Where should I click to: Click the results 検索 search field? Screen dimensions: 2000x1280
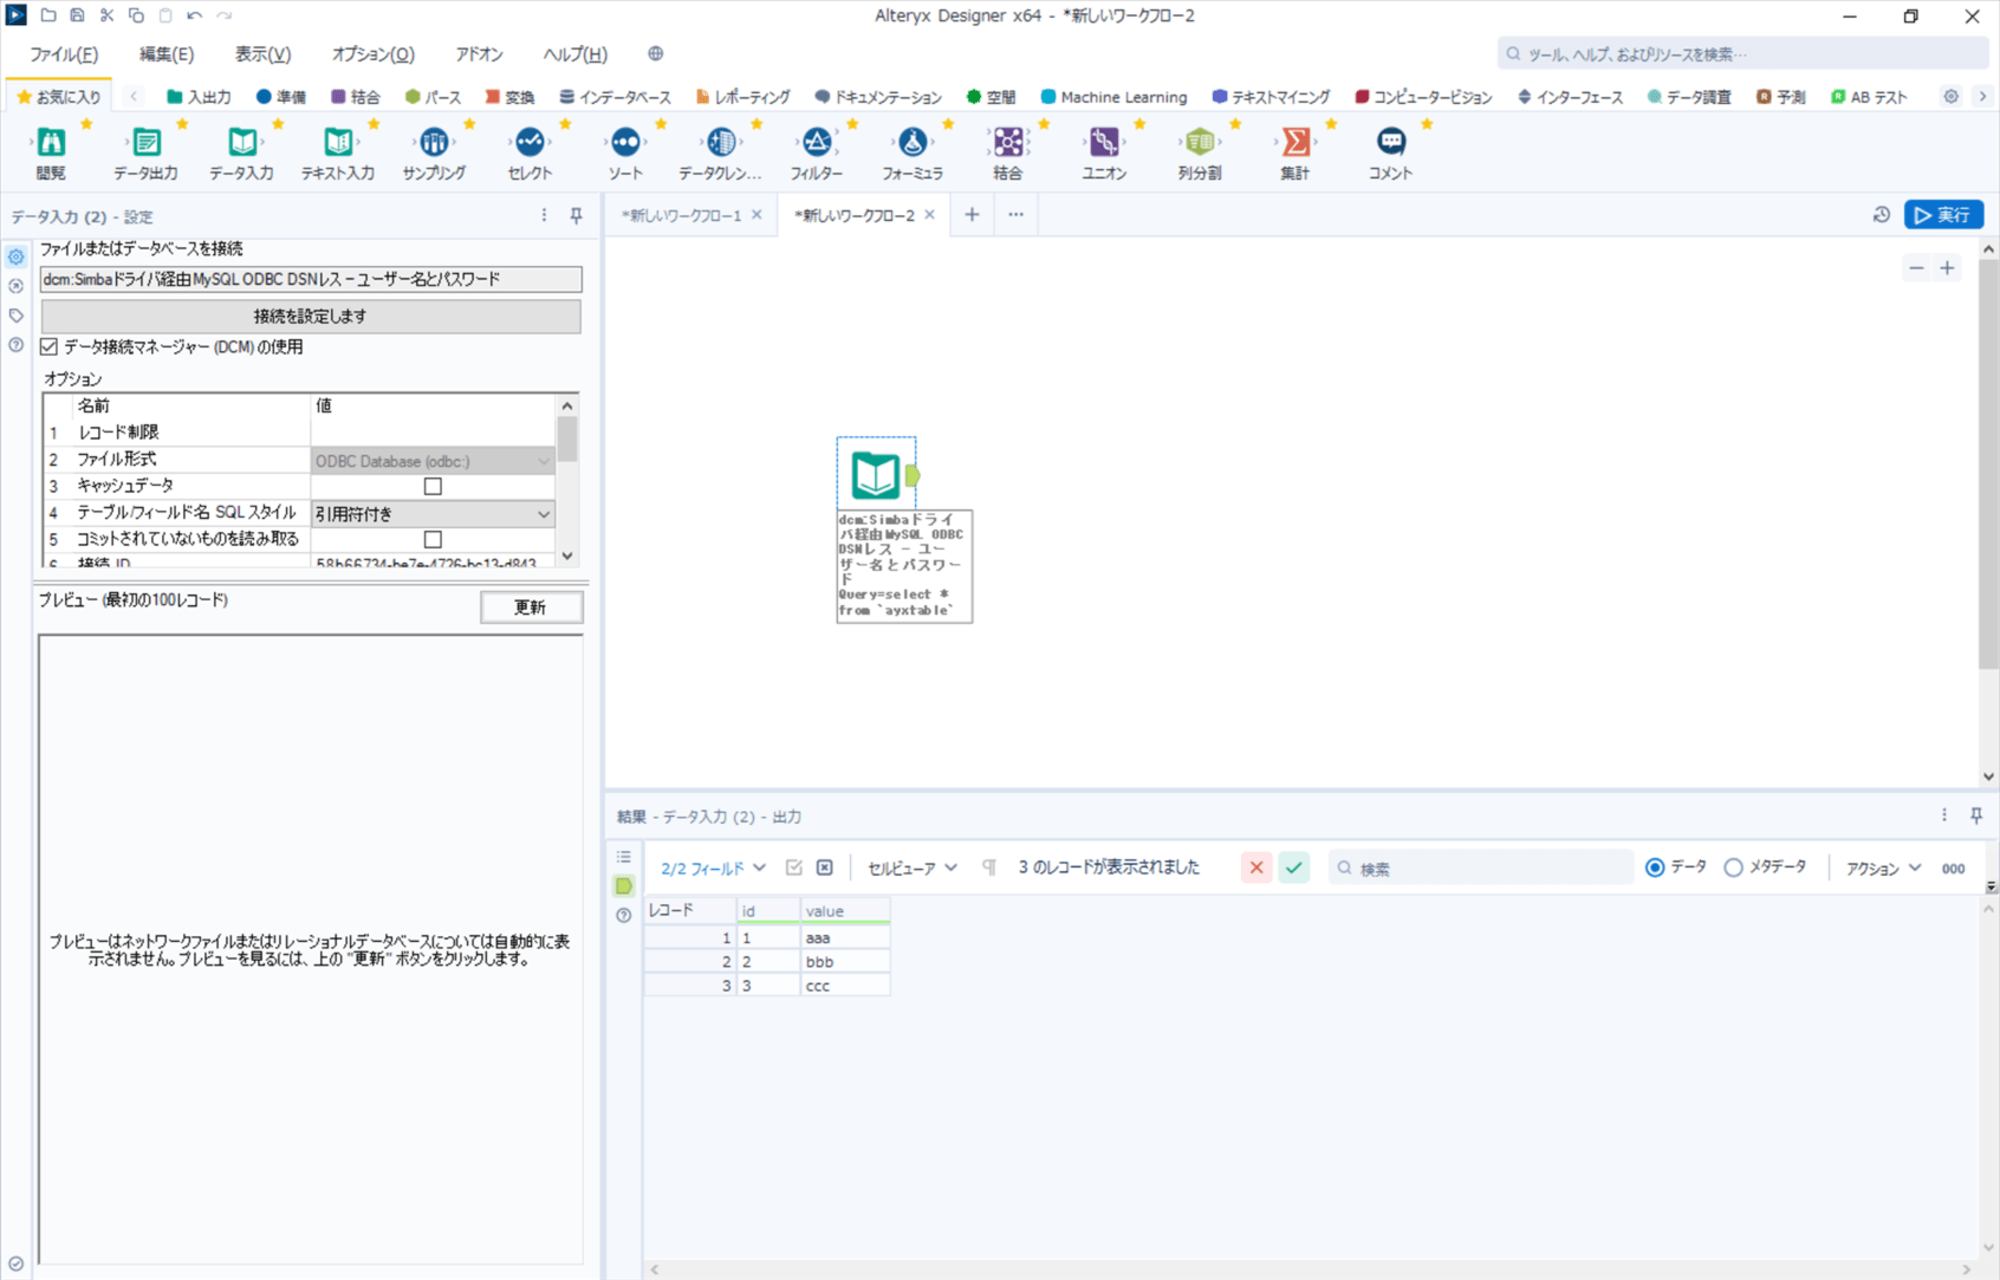click(1481, 868)
